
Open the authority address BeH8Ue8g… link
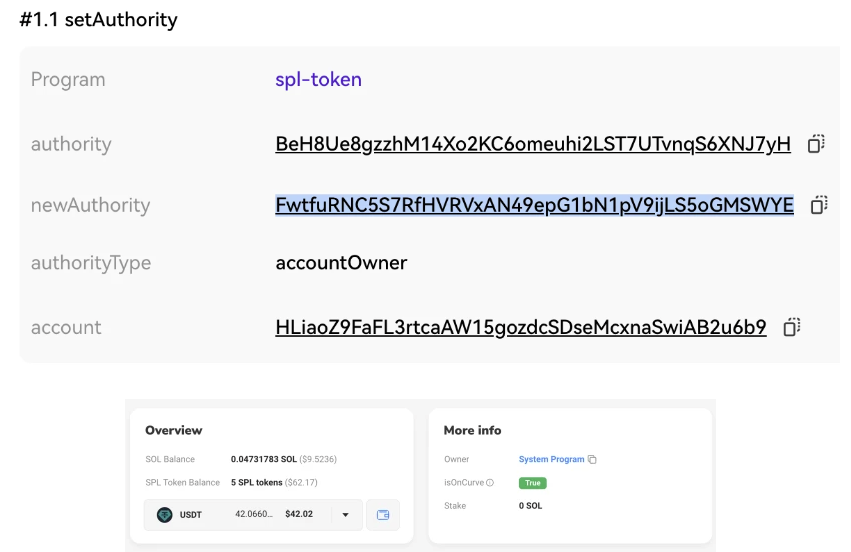coord(532,144)
